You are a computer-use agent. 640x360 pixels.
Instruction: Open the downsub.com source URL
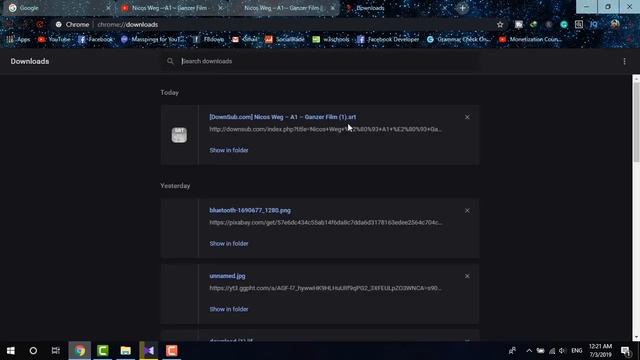325,129
